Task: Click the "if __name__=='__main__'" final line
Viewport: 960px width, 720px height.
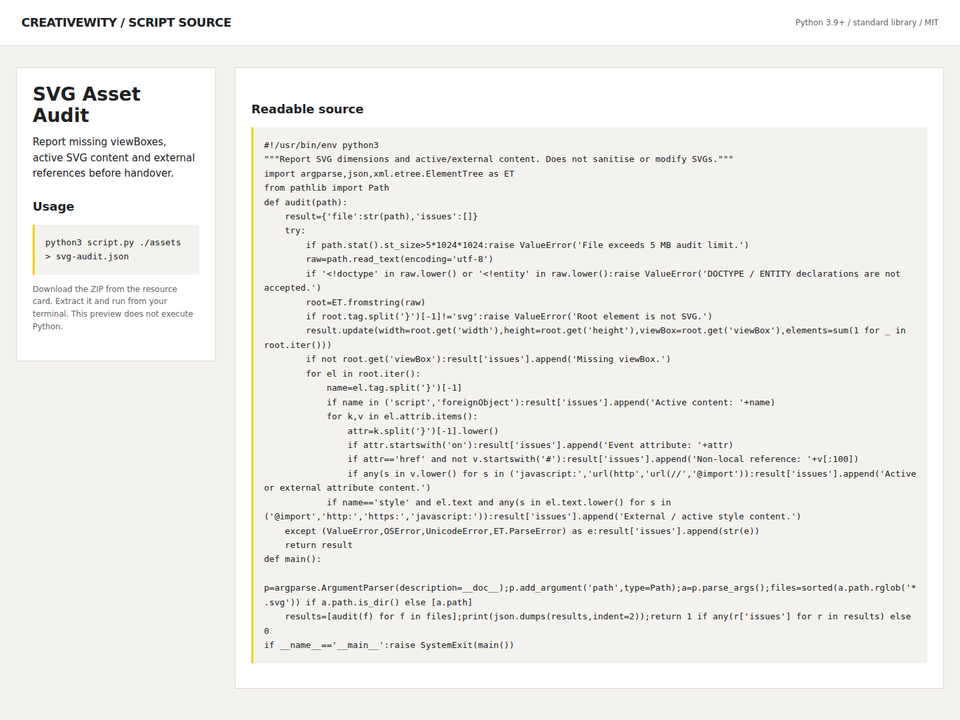Action: [x=389, y=645]
